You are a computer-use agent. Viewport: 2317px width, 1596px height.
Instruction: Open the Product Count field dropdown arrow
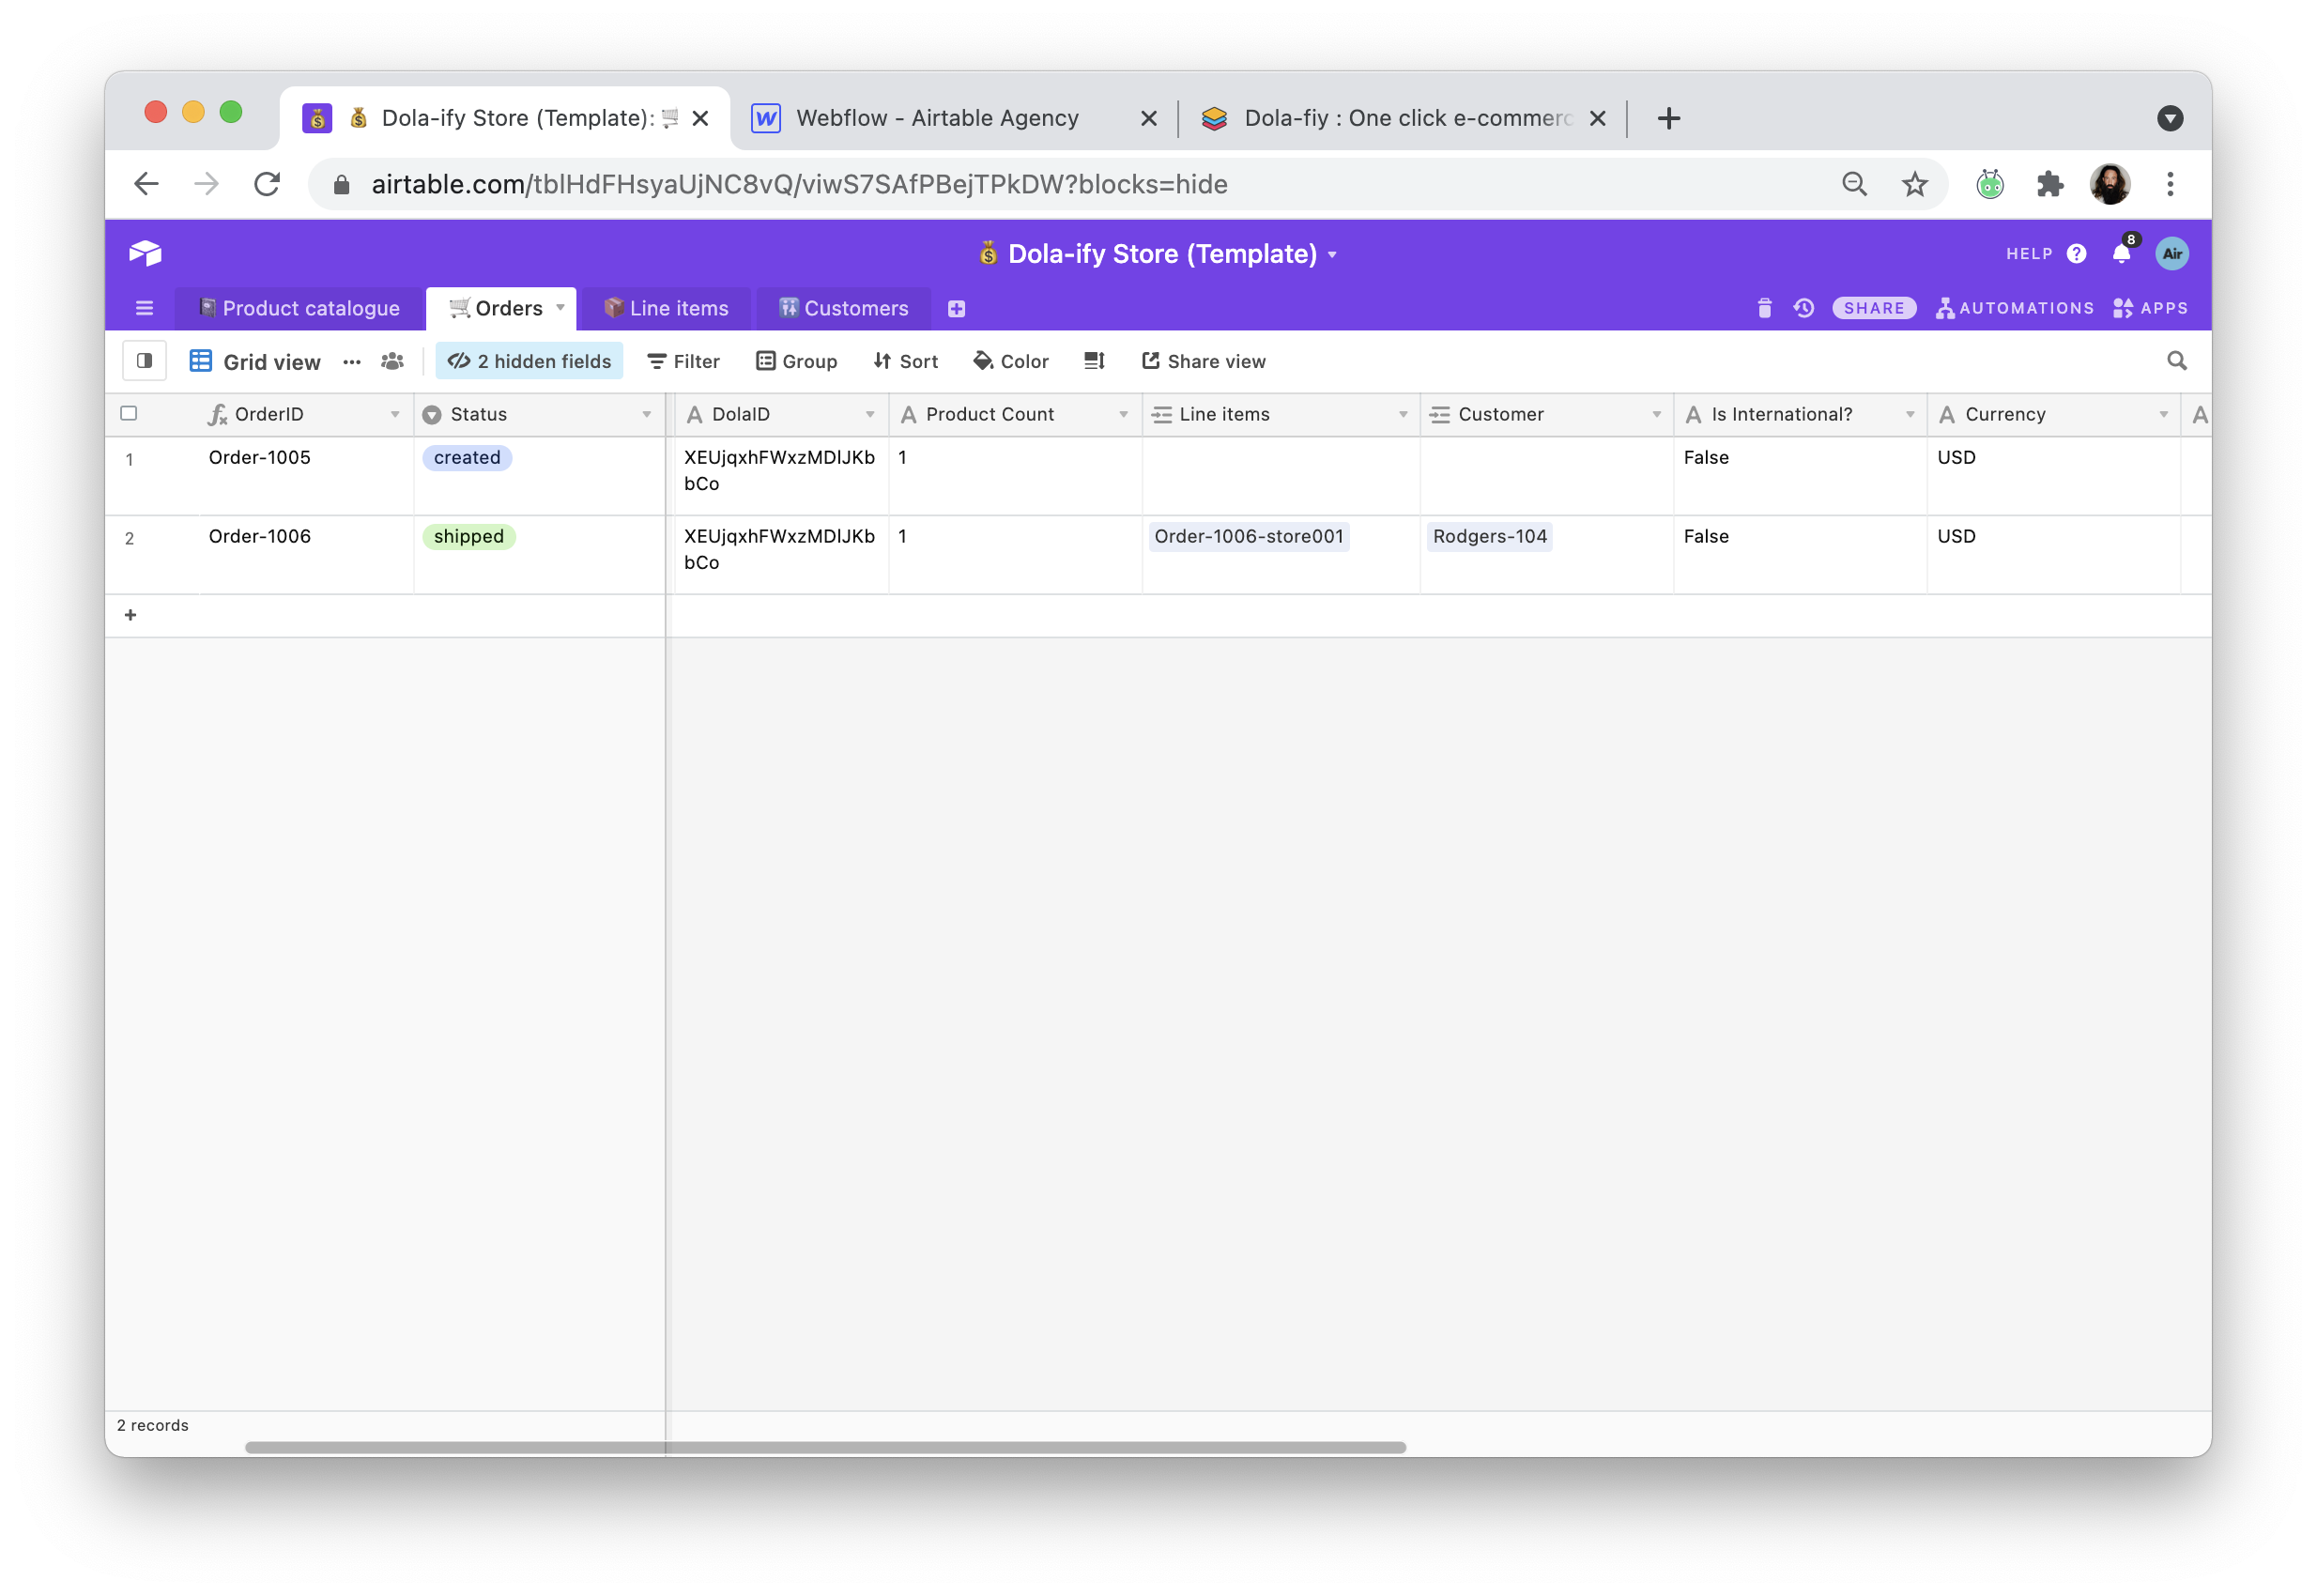(1123, 415)
